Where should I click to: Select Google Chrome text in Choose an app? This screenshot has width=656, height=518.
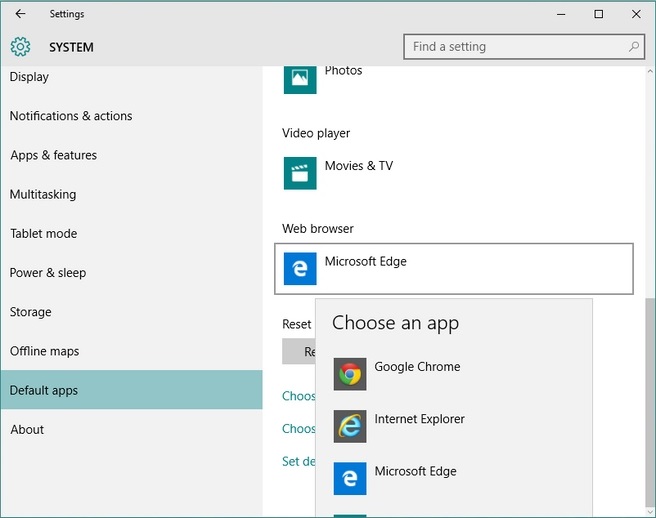tap(417, 367)
